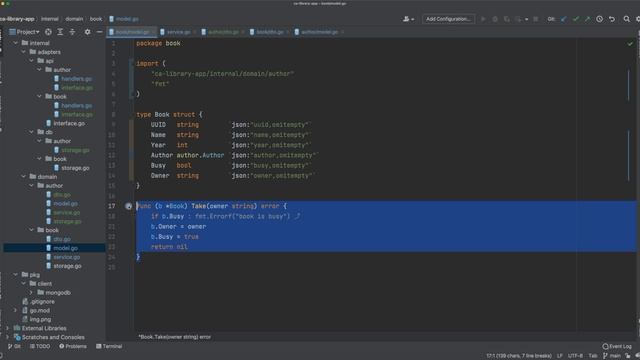
Task: Click Git push arrow icon
Action: tap(587, 19)
